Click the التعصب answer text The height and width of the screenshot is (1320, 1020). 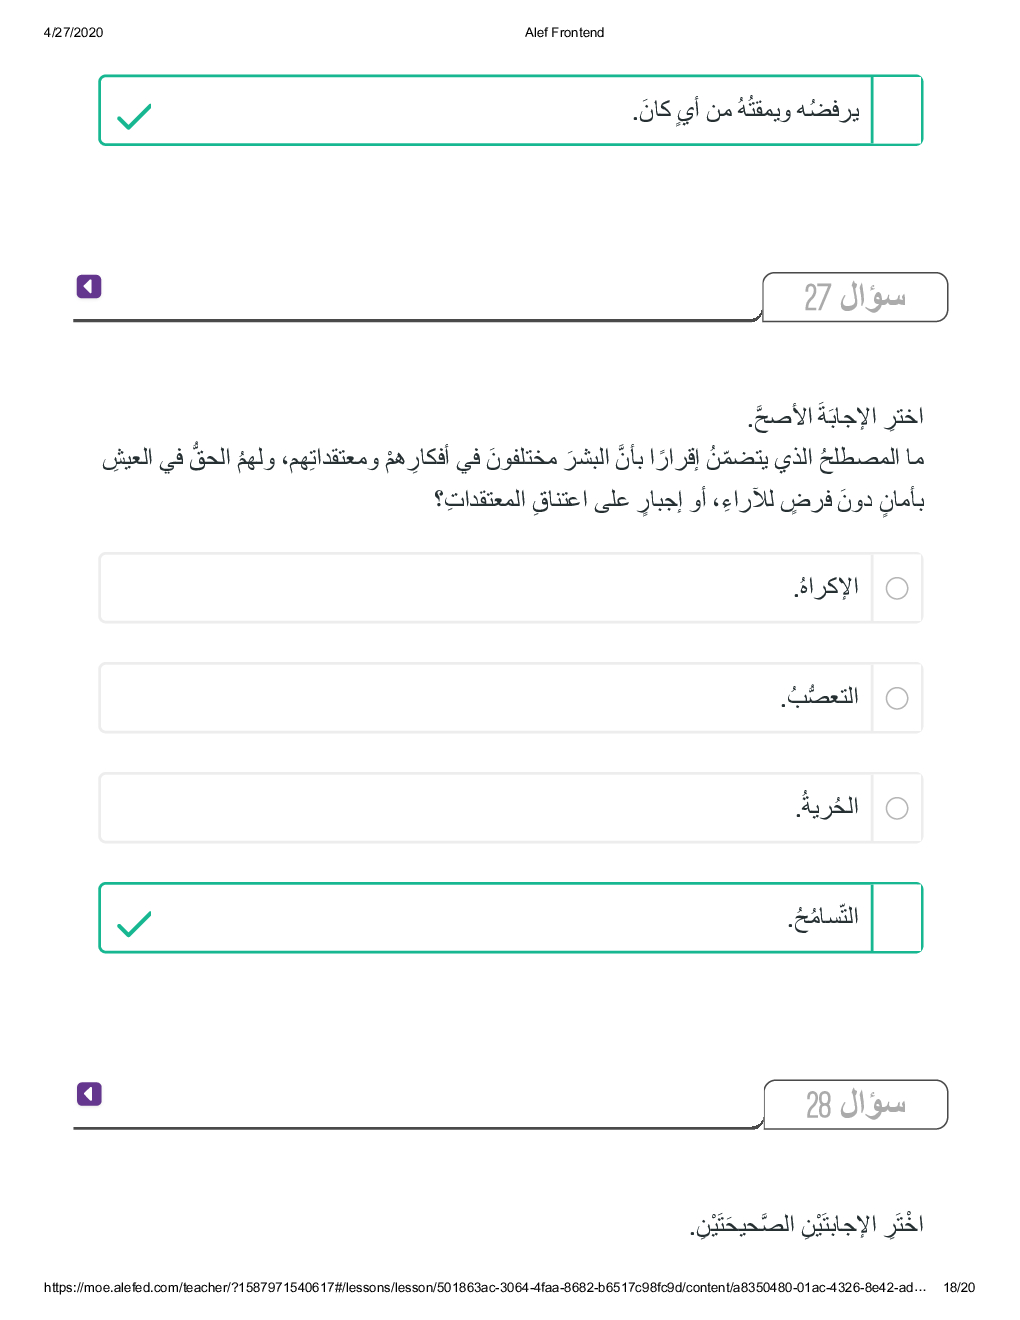tap(820, 697)
